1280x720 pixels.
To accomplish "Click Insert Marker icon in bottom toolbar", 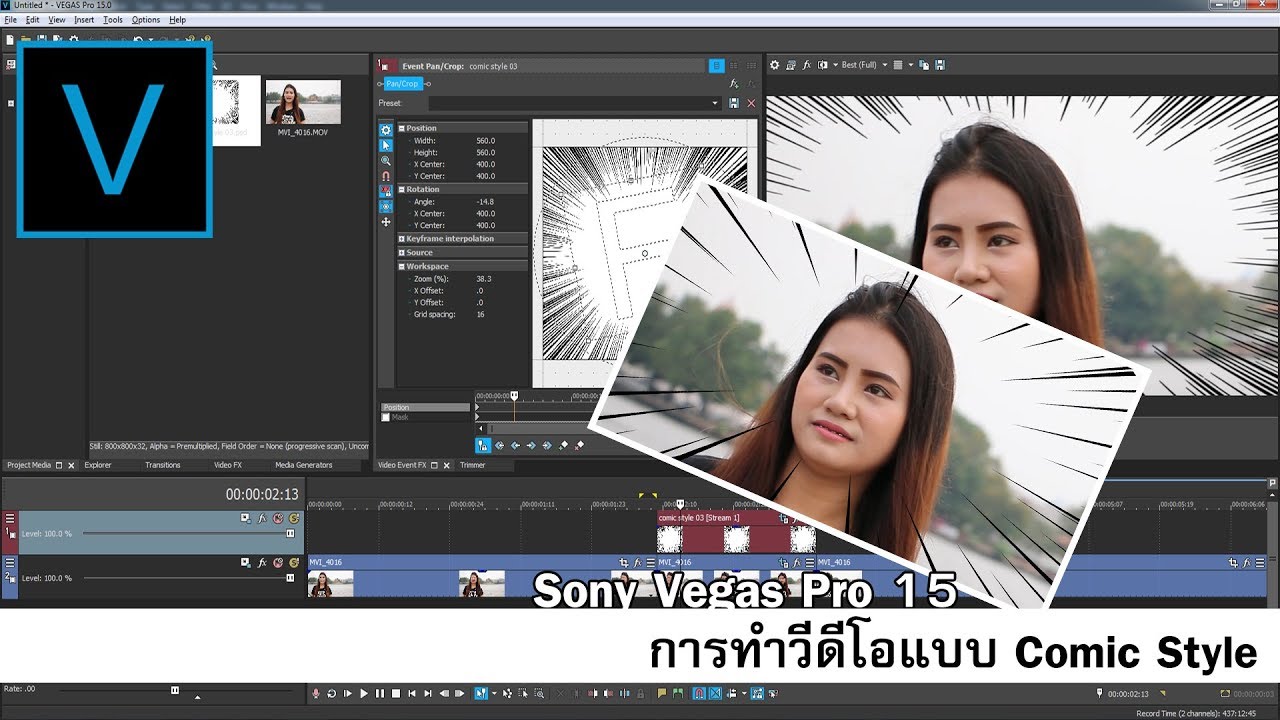I will pos(662,693).
